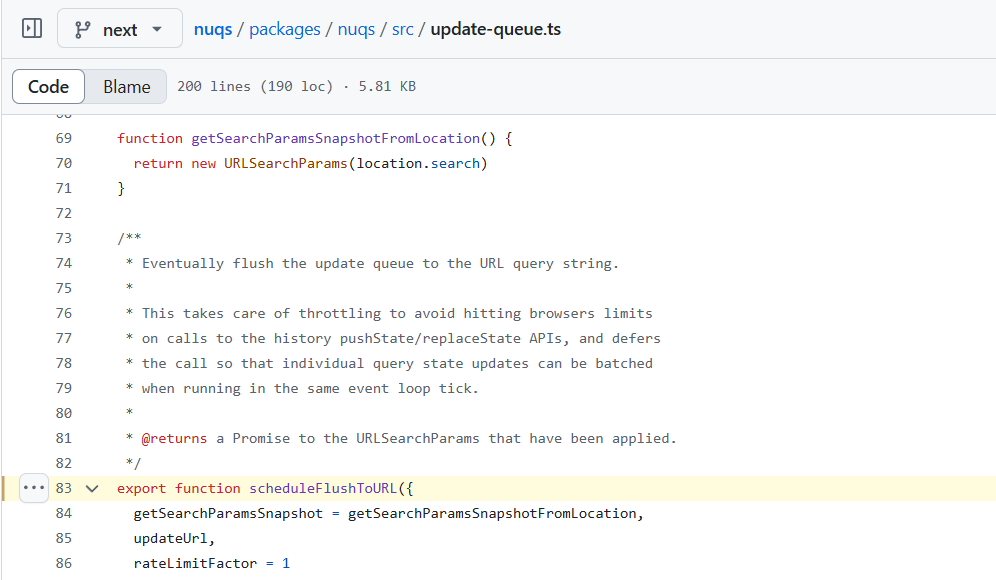Collapse the scheduleFlushToURL function code fold
Screen dimensions: 996x580
pos(92,489)
